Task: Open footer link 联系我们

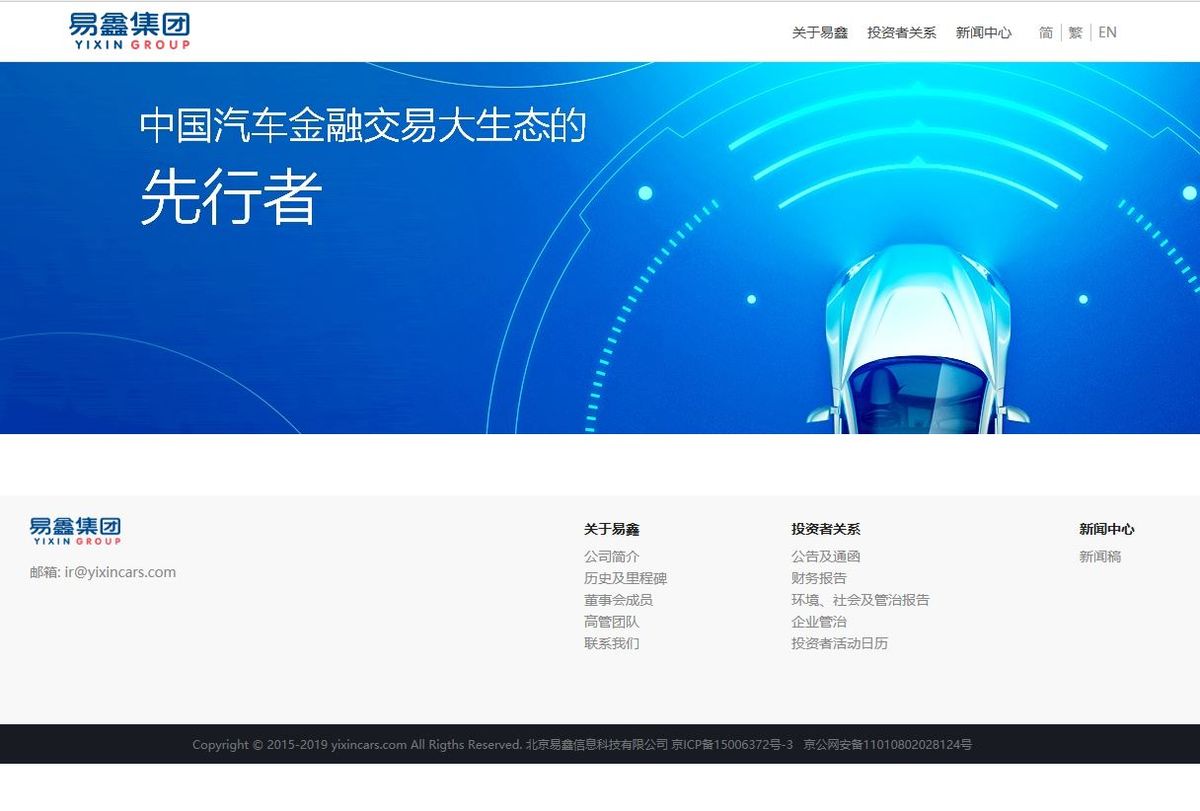Action: [x=612, y=643]
